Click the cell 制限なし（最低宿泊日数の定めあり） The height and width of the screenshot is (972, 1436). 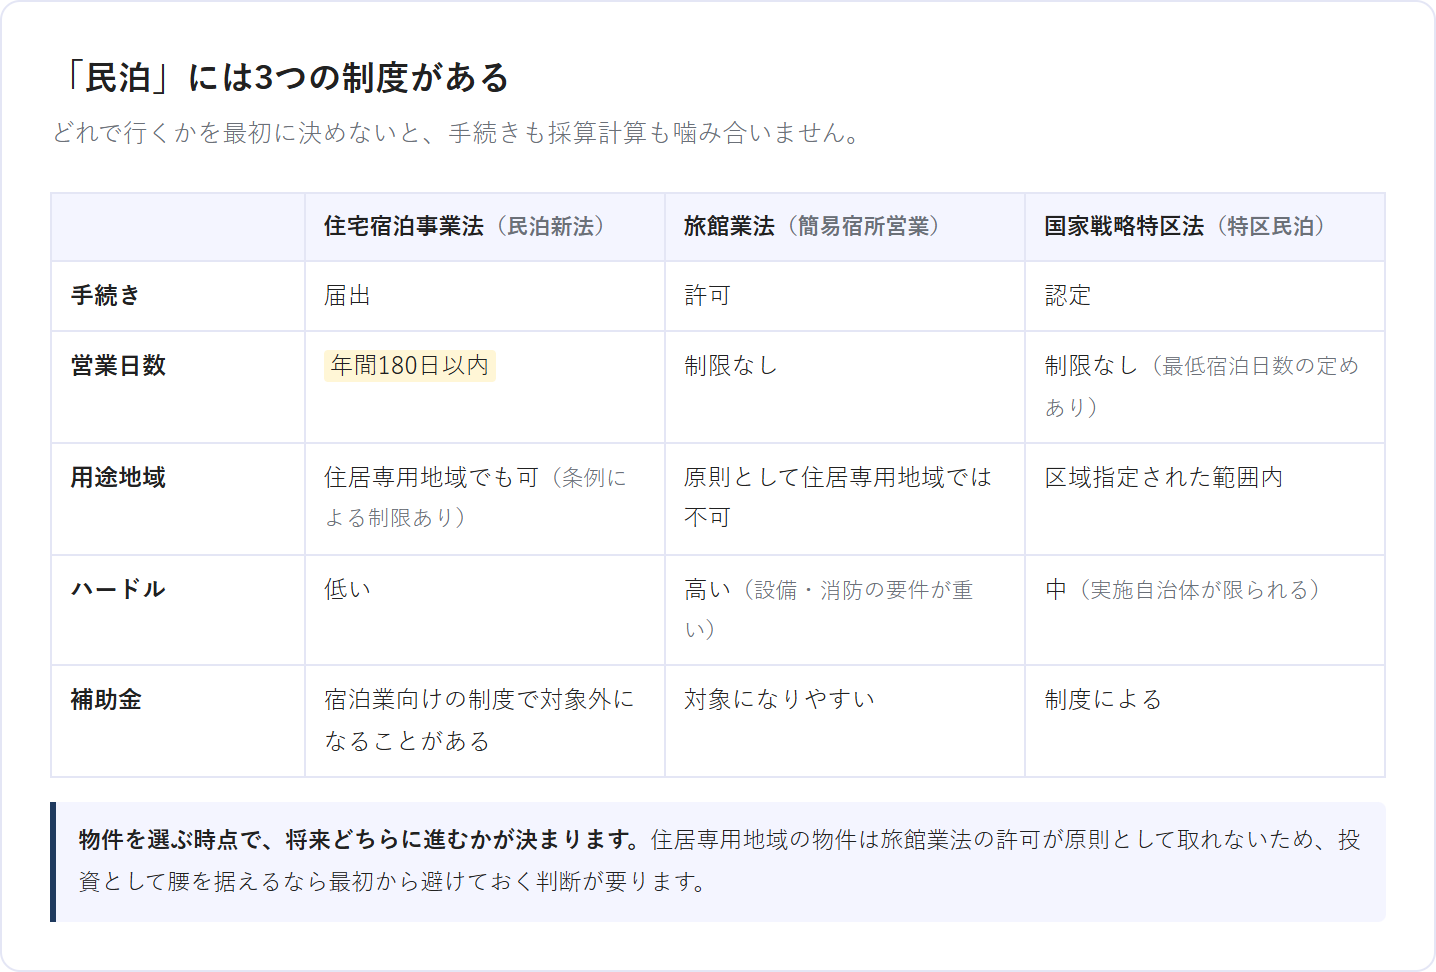click(x=1205, y=387)
